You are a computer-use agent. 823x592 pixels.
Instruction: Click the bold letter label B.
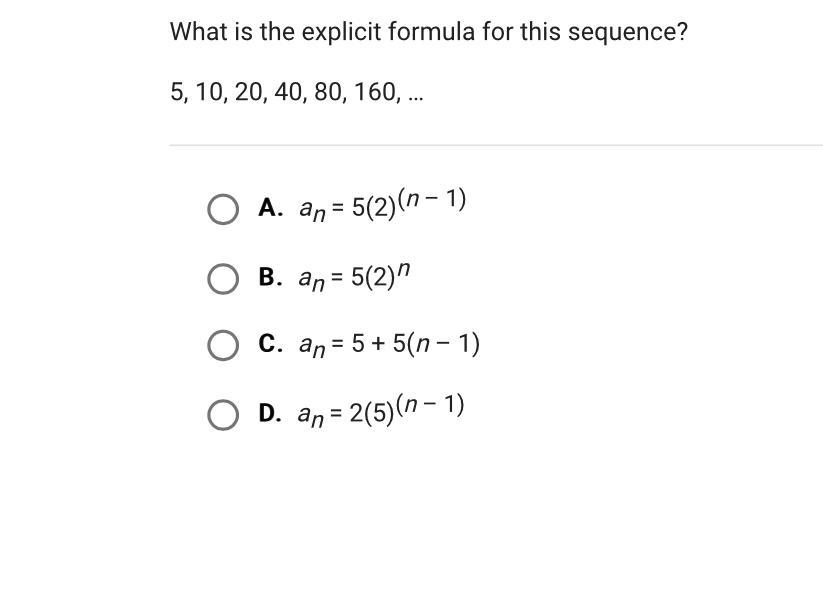(x=270, y=277)
